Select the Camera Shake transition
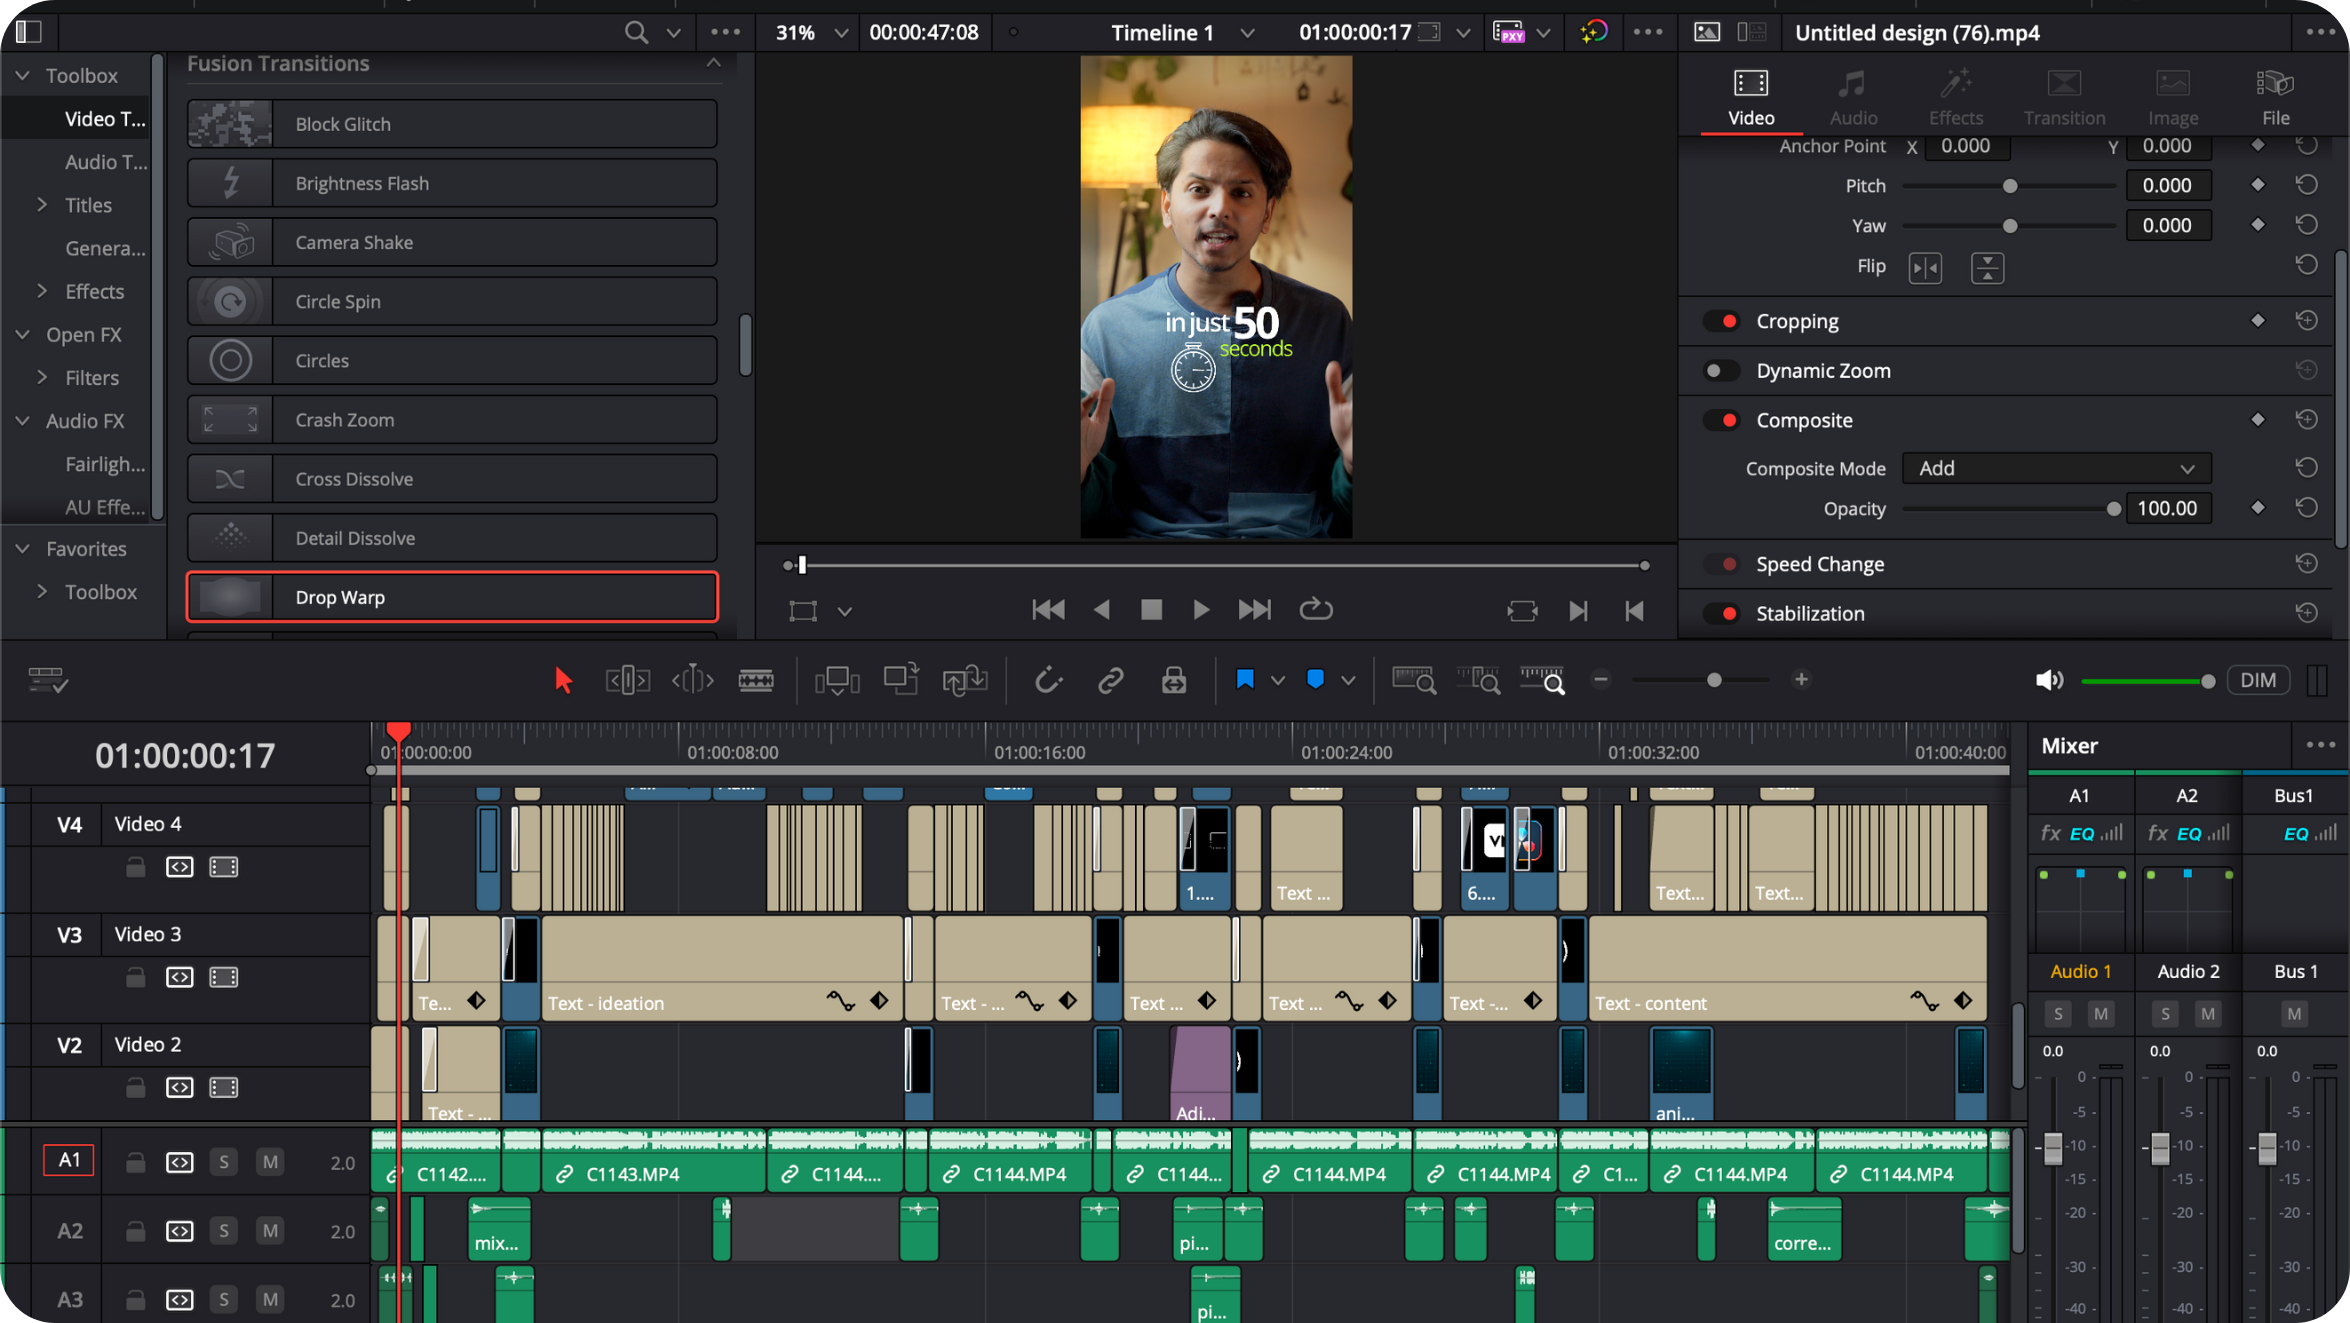2350x1323 pixels. click(452, 243)
